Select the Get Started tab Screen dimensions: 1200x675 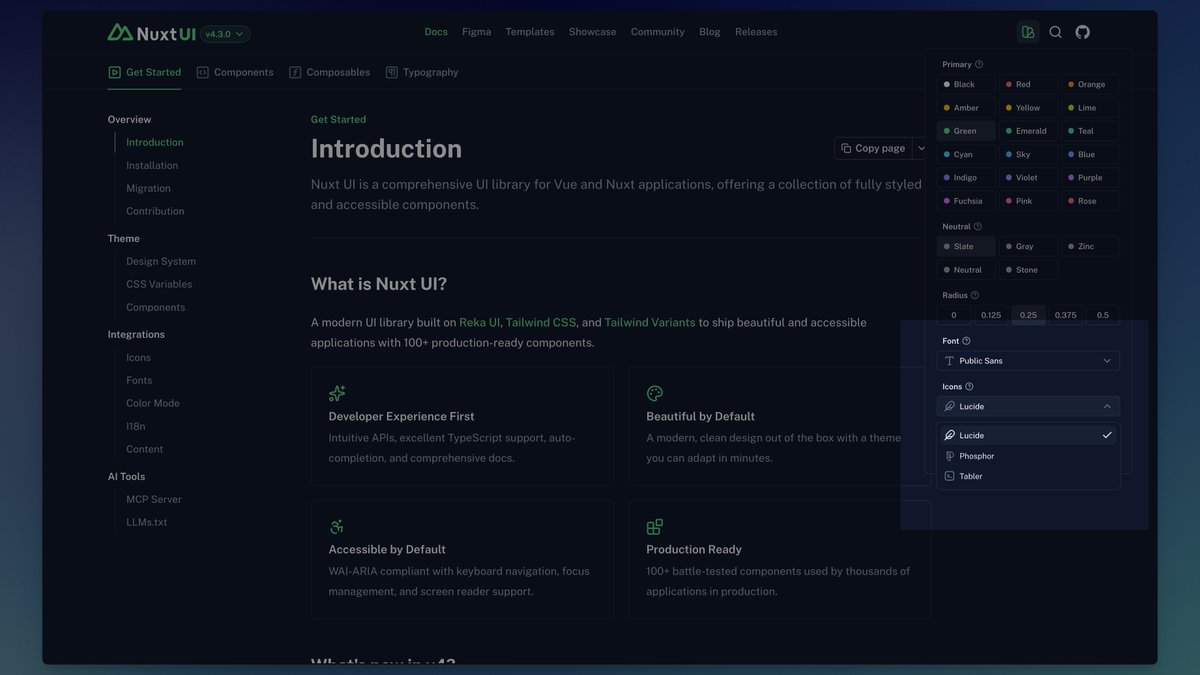pyautogui.click(x=145, y=72)
